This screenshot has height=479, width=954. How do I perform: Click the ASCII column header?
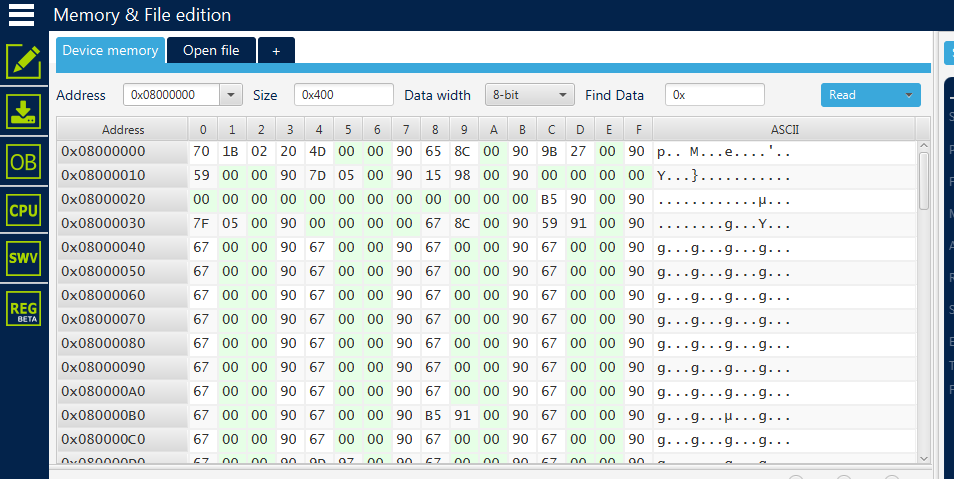784,130
